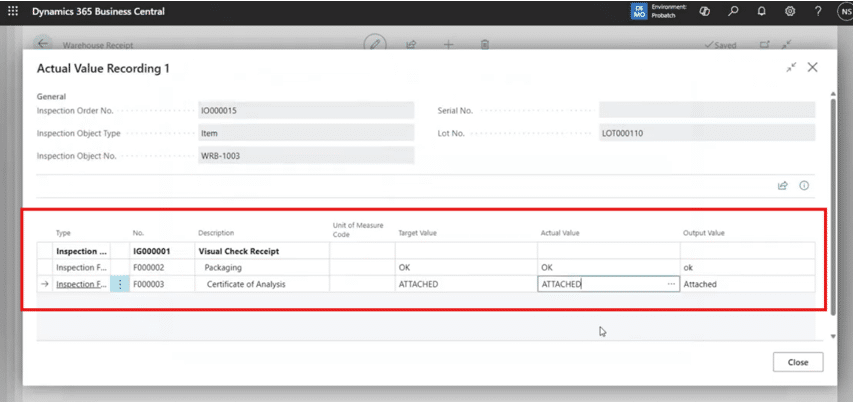Open row options for line F000003
Image resolution: width=853 pixels, height=402 pixels.
[120, 284]
